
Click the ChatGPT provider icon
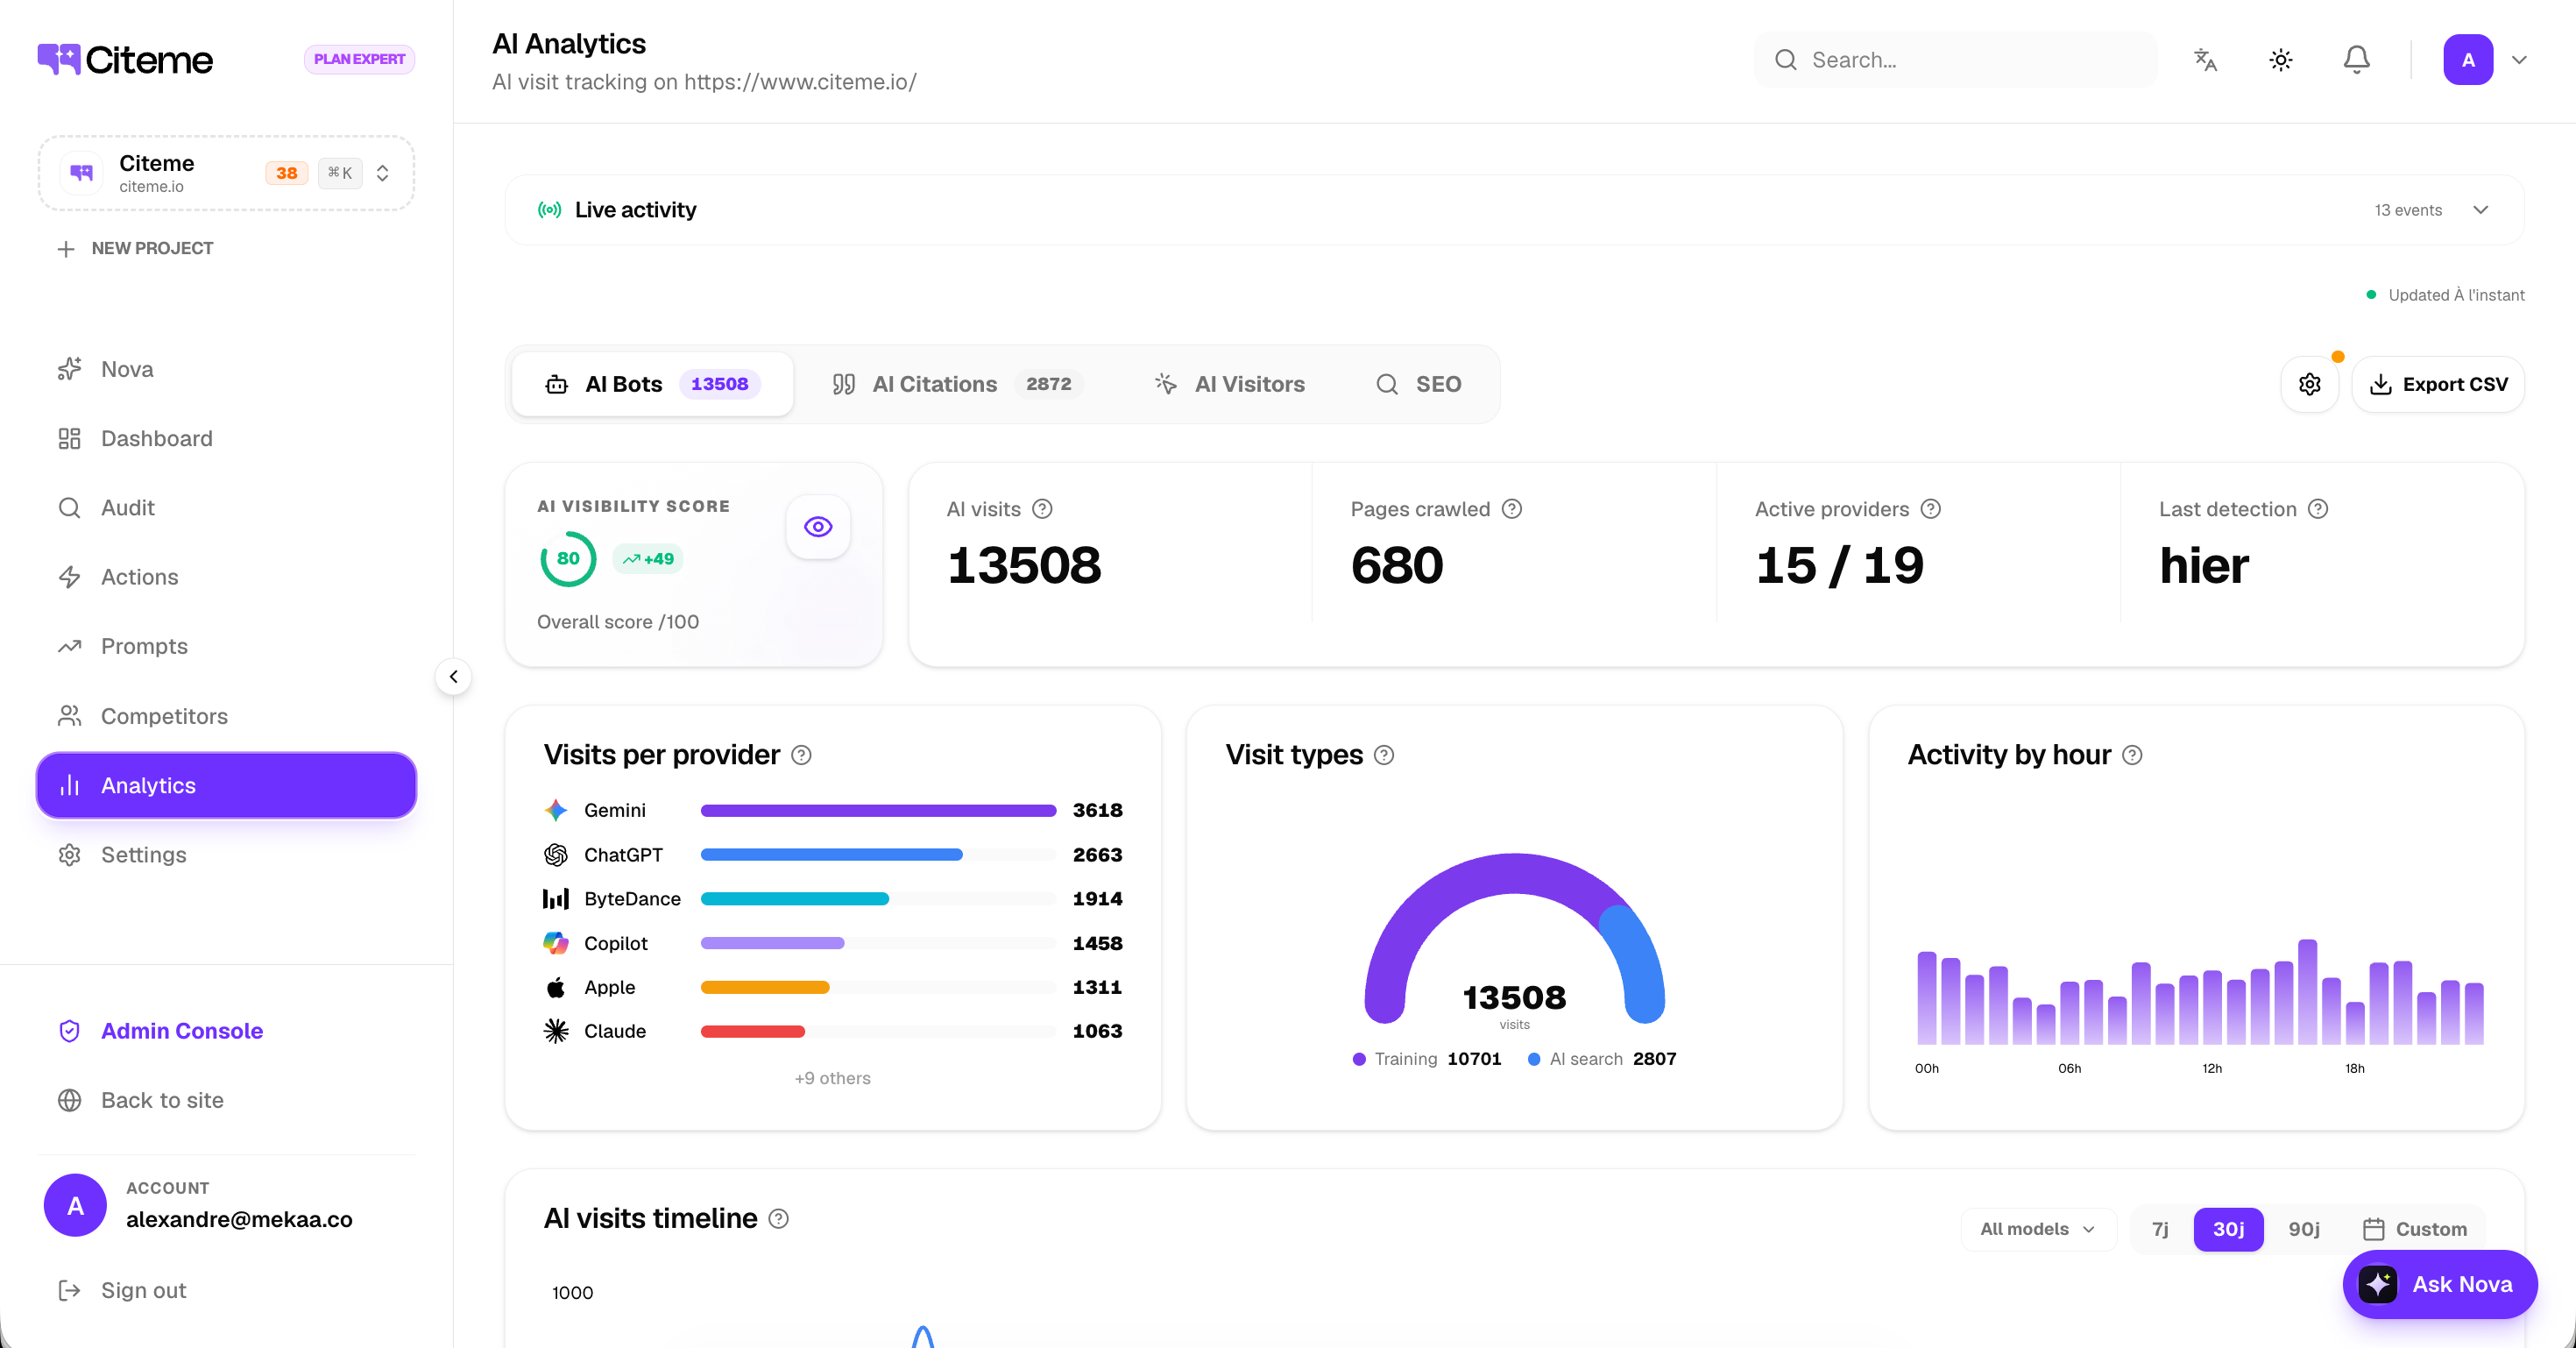pos(556,855)
